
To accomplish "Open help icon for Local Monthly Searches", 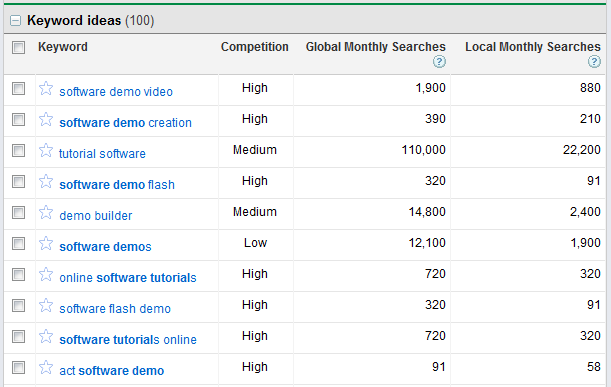I will click(x=594, y=62).
